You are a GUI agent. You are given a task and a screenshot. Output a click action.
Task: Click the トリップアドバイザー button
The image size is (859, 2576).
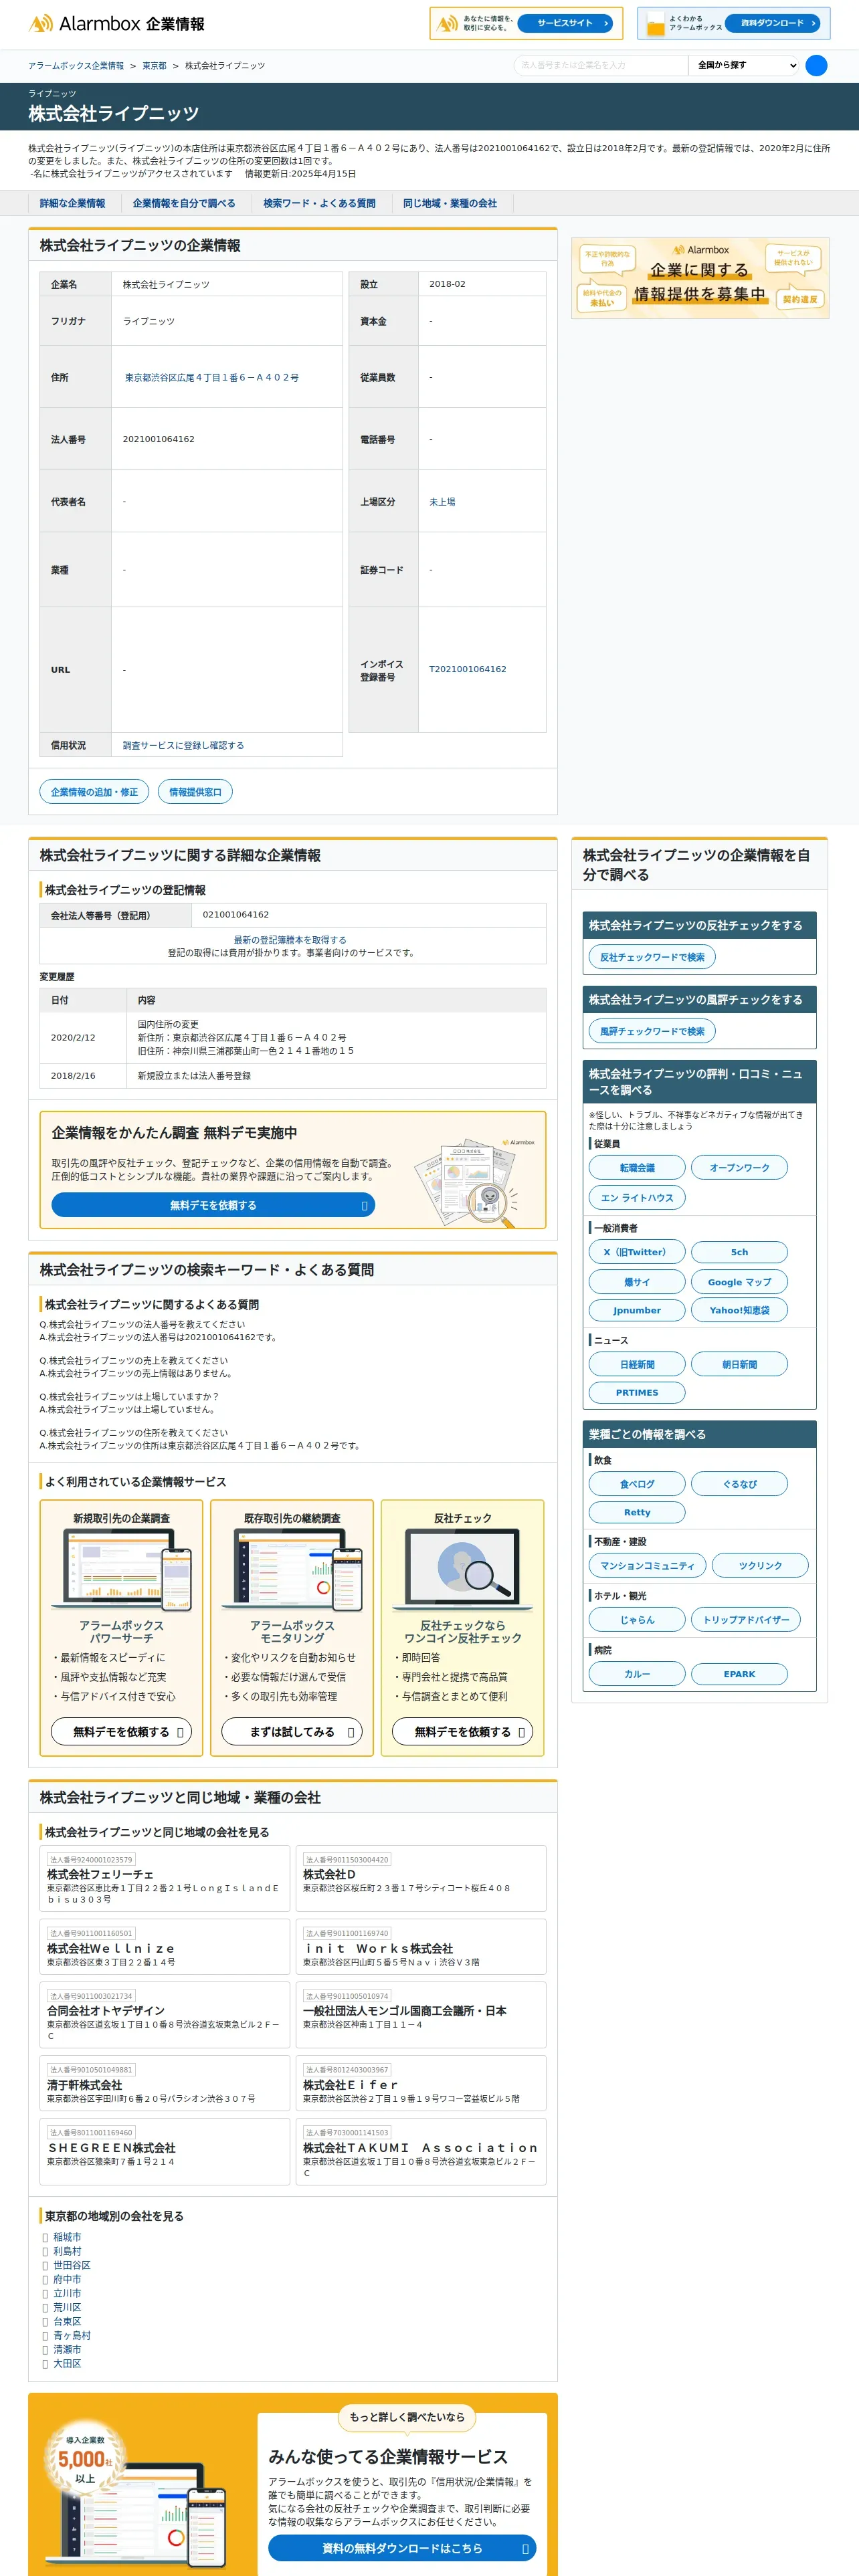tap(746, 1620)
